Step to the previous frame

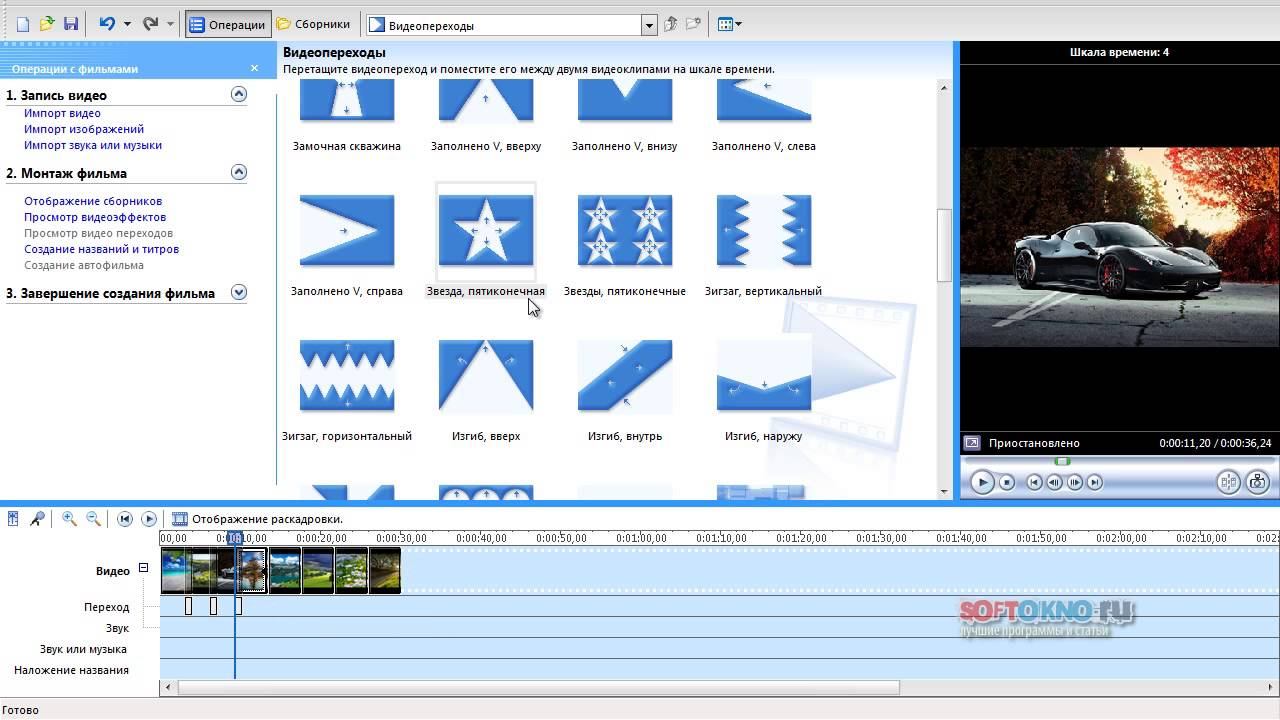pos(1055,482)
